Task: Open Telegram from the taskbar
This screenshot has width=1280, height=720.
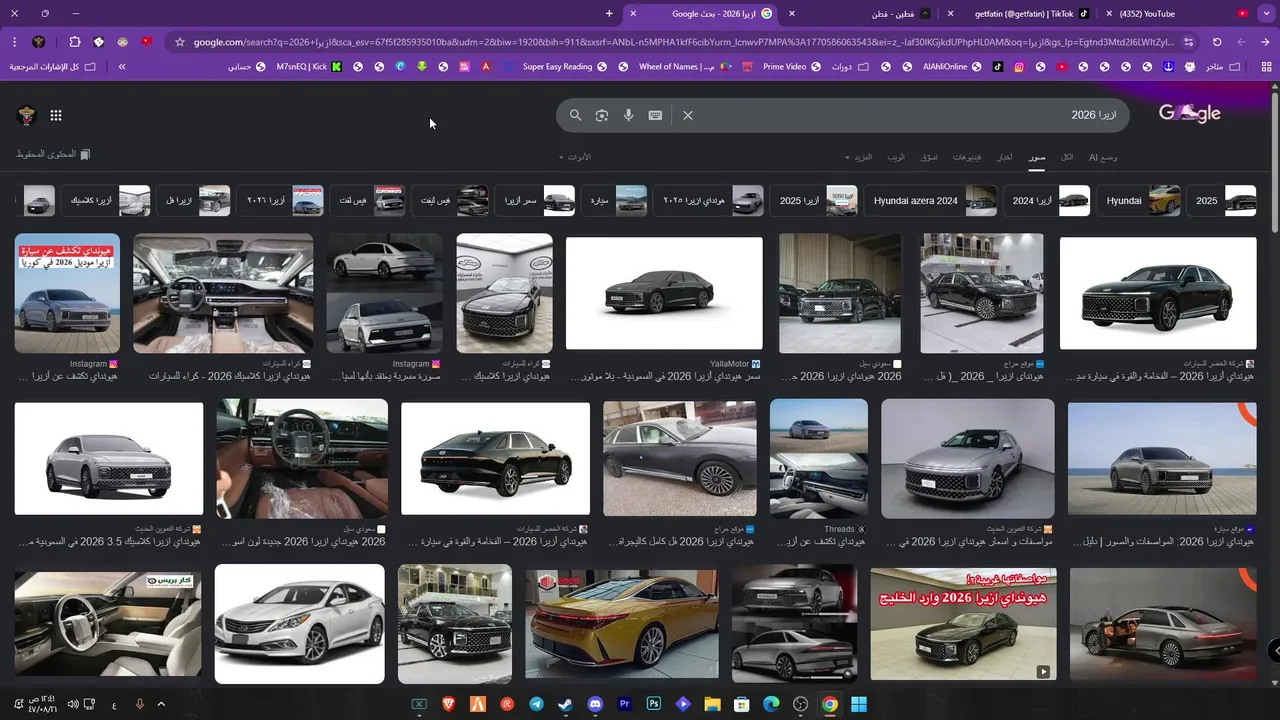Action: pos(536,704)
